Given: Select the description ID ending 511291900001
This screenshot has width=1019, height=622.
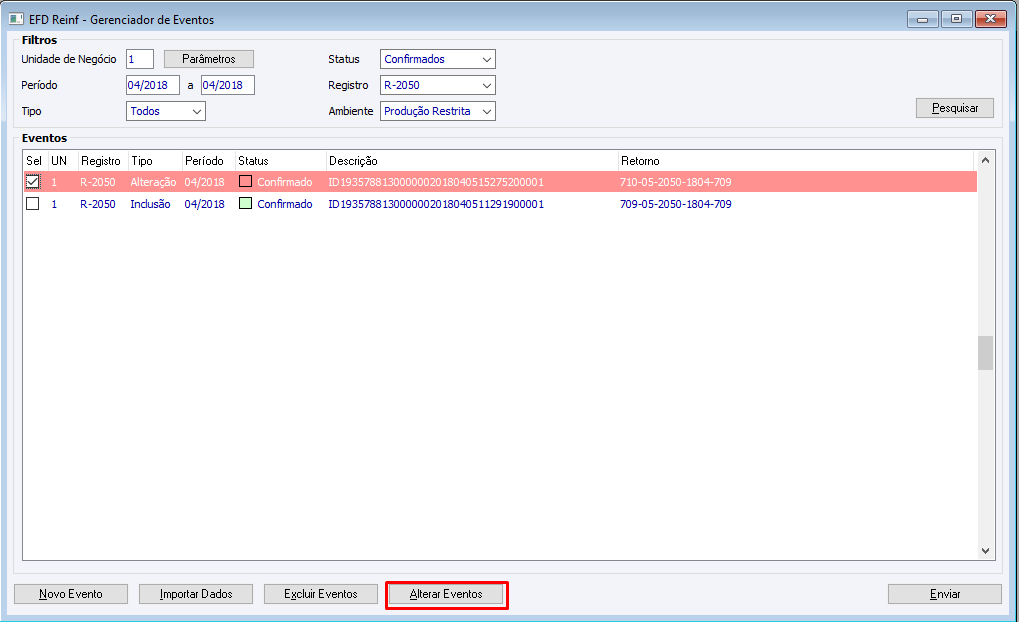Looking at the screenshot, I should (436, 204).
